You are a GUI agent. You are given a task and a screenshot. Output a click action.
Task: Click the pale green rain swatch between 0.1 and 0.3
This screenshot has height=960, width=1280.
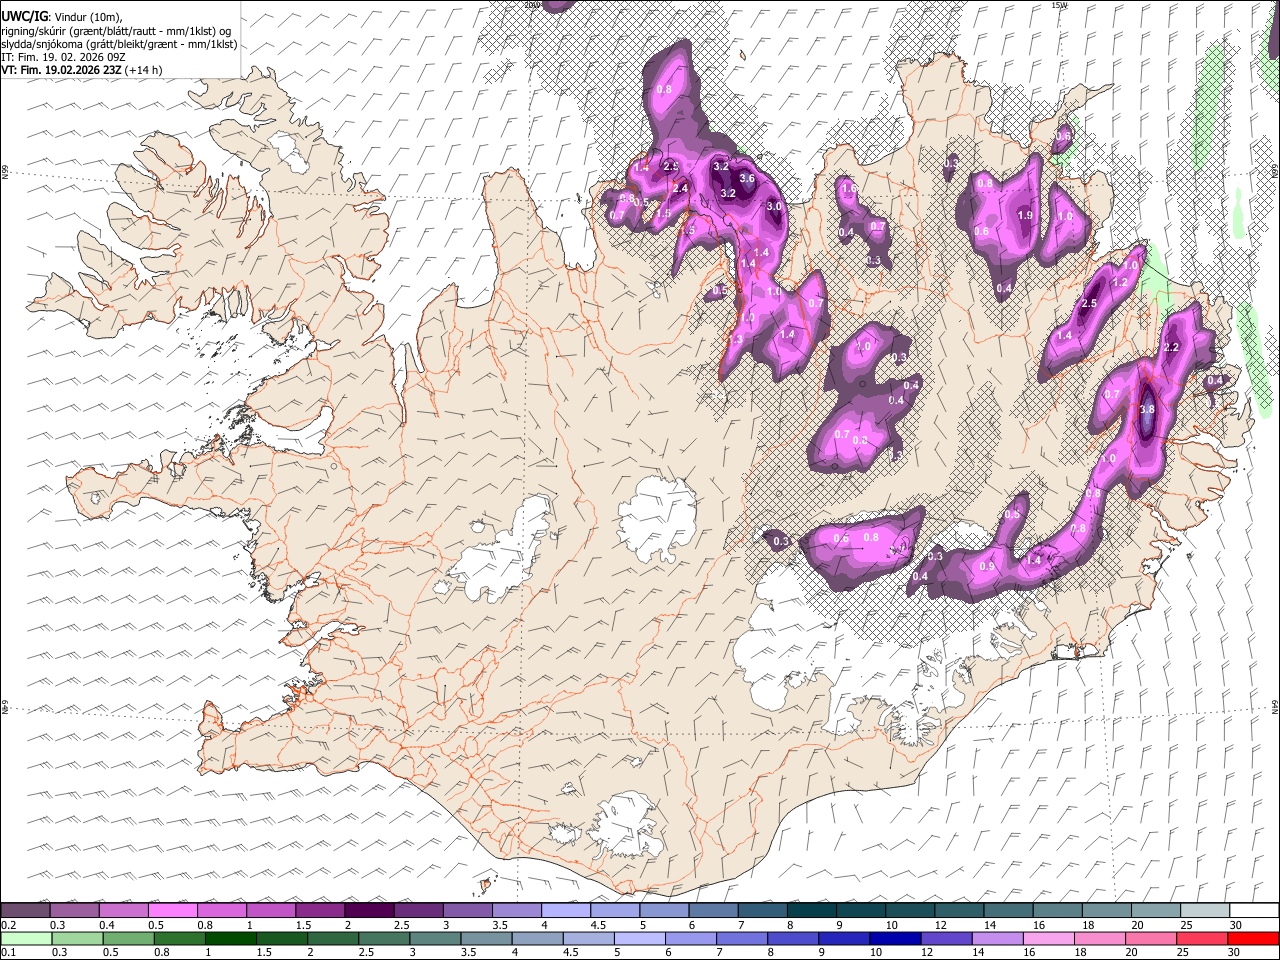tap(26, 939)
